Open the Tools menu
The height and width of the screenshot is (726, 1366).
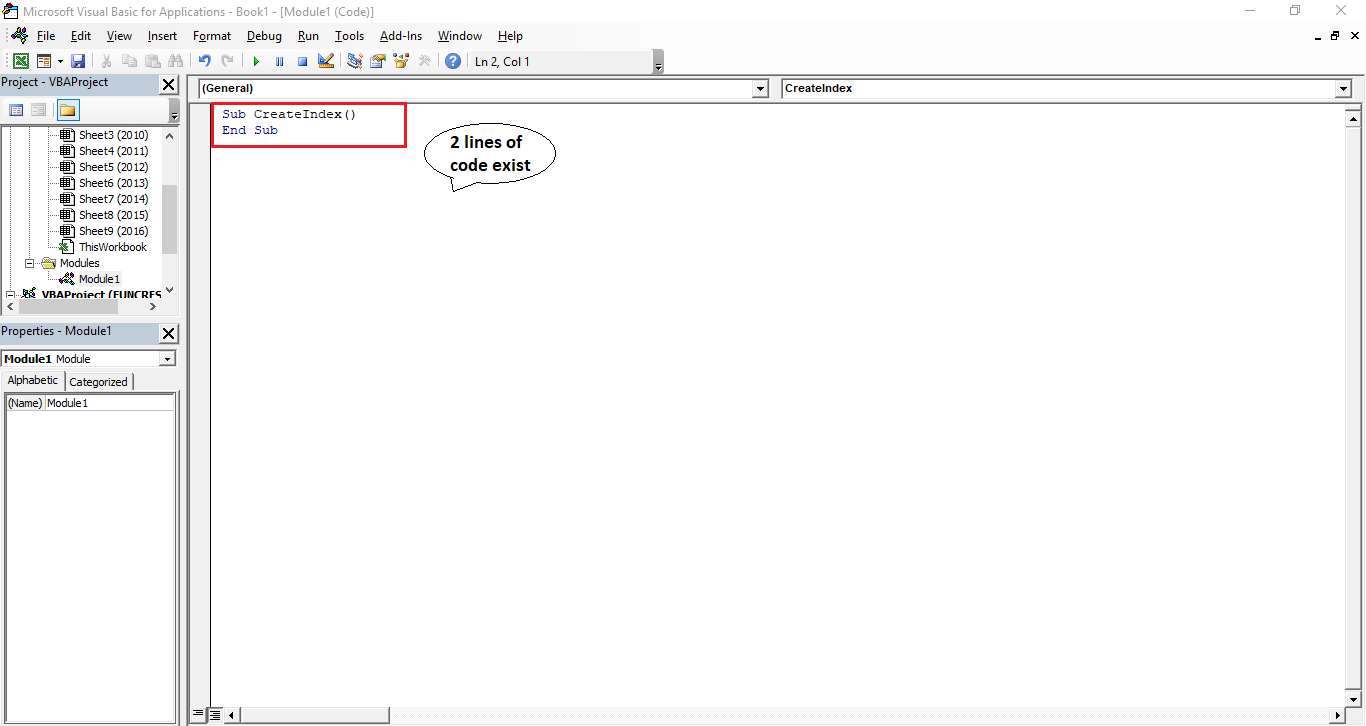tap(350, 36)
